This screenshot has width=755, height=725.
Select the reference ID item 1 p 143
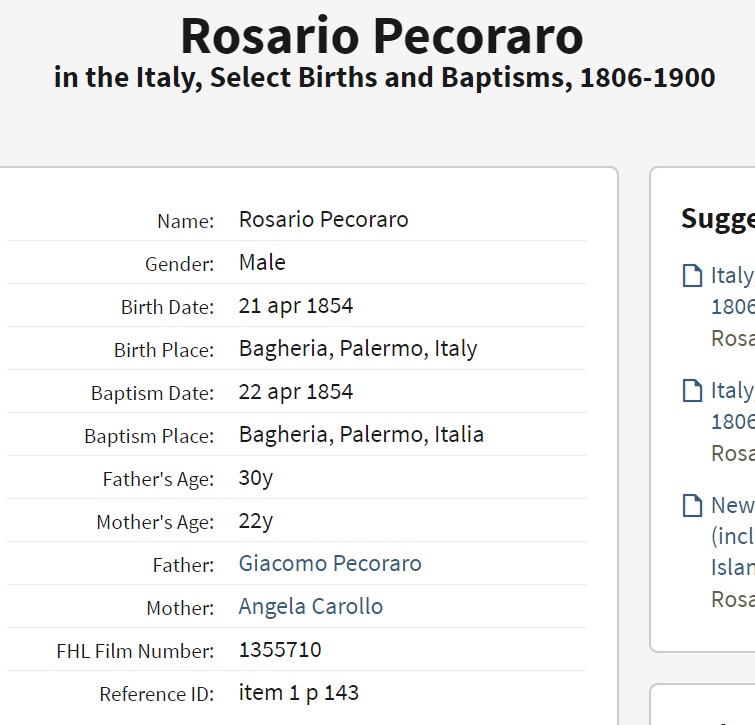click(298, 693)
